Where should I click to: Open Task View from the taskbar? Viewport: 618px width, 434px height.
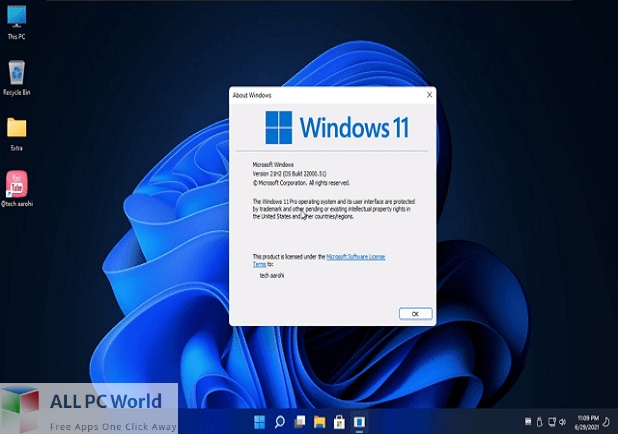tap(300, 422)
